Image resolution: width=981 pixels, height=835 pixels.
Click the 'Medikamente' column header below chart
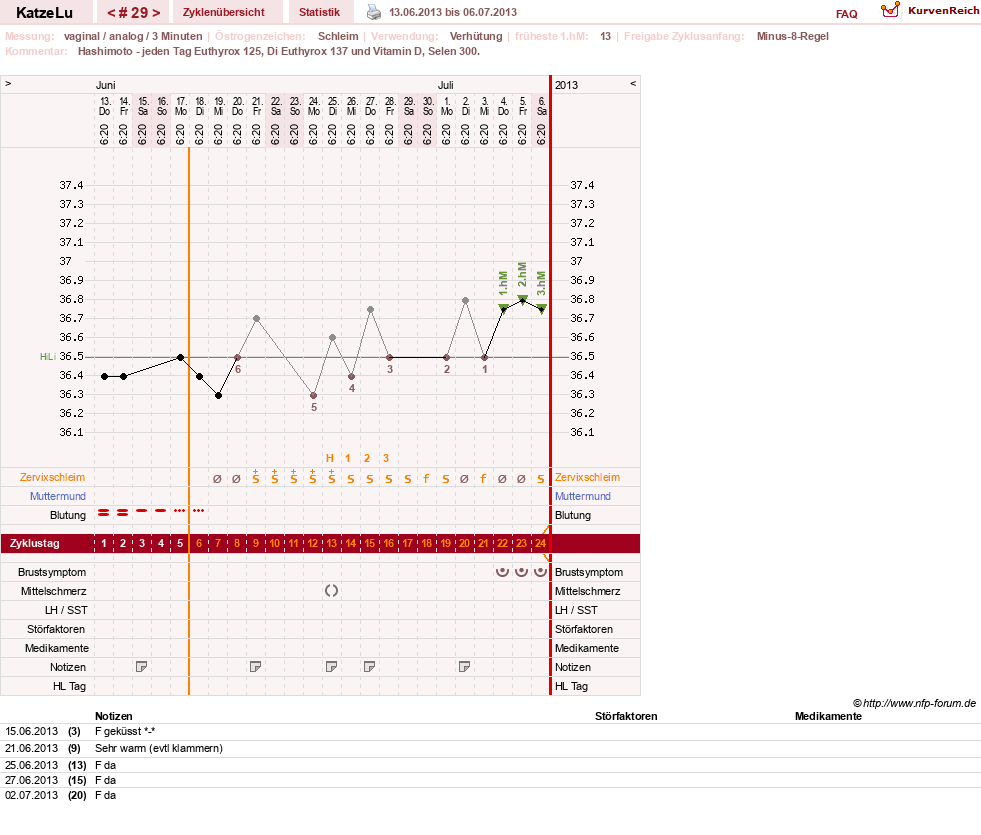pos(828,716)
